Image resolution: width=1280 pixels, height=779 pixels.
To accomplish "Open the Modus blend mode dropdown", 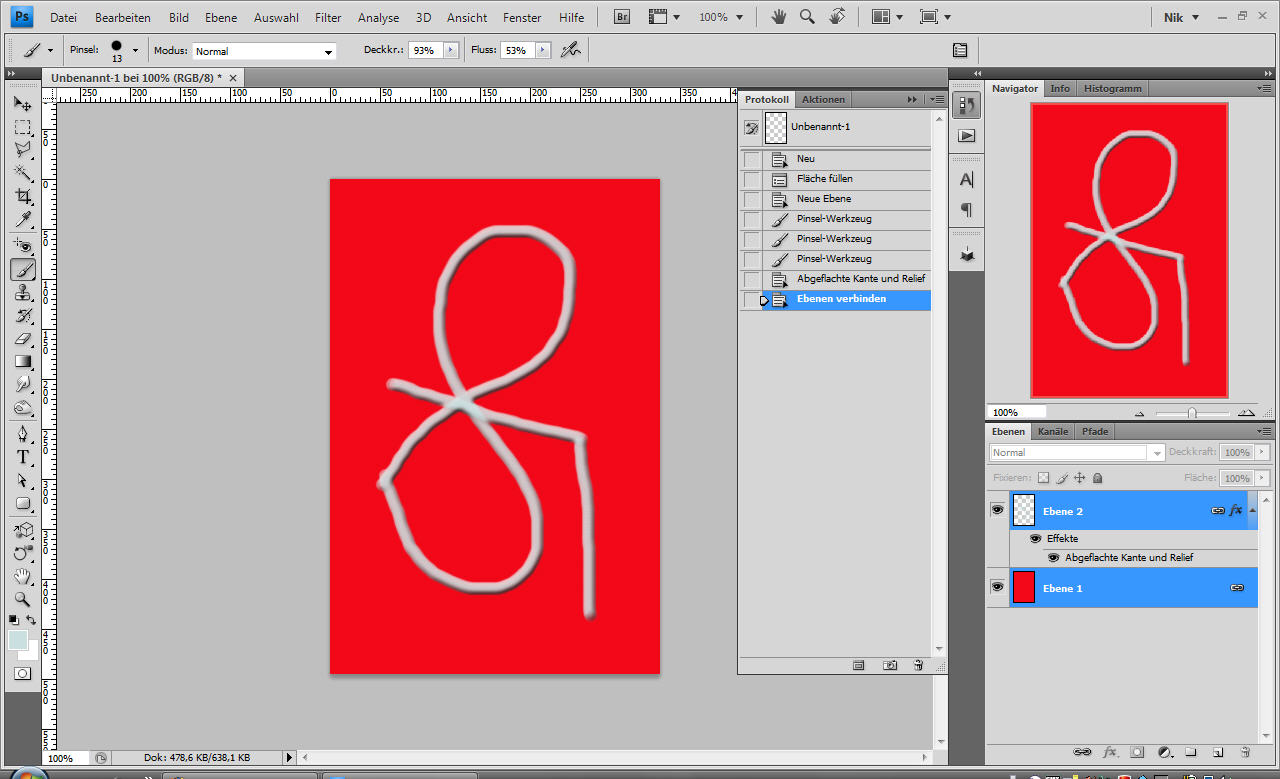I will pos(264,51).
